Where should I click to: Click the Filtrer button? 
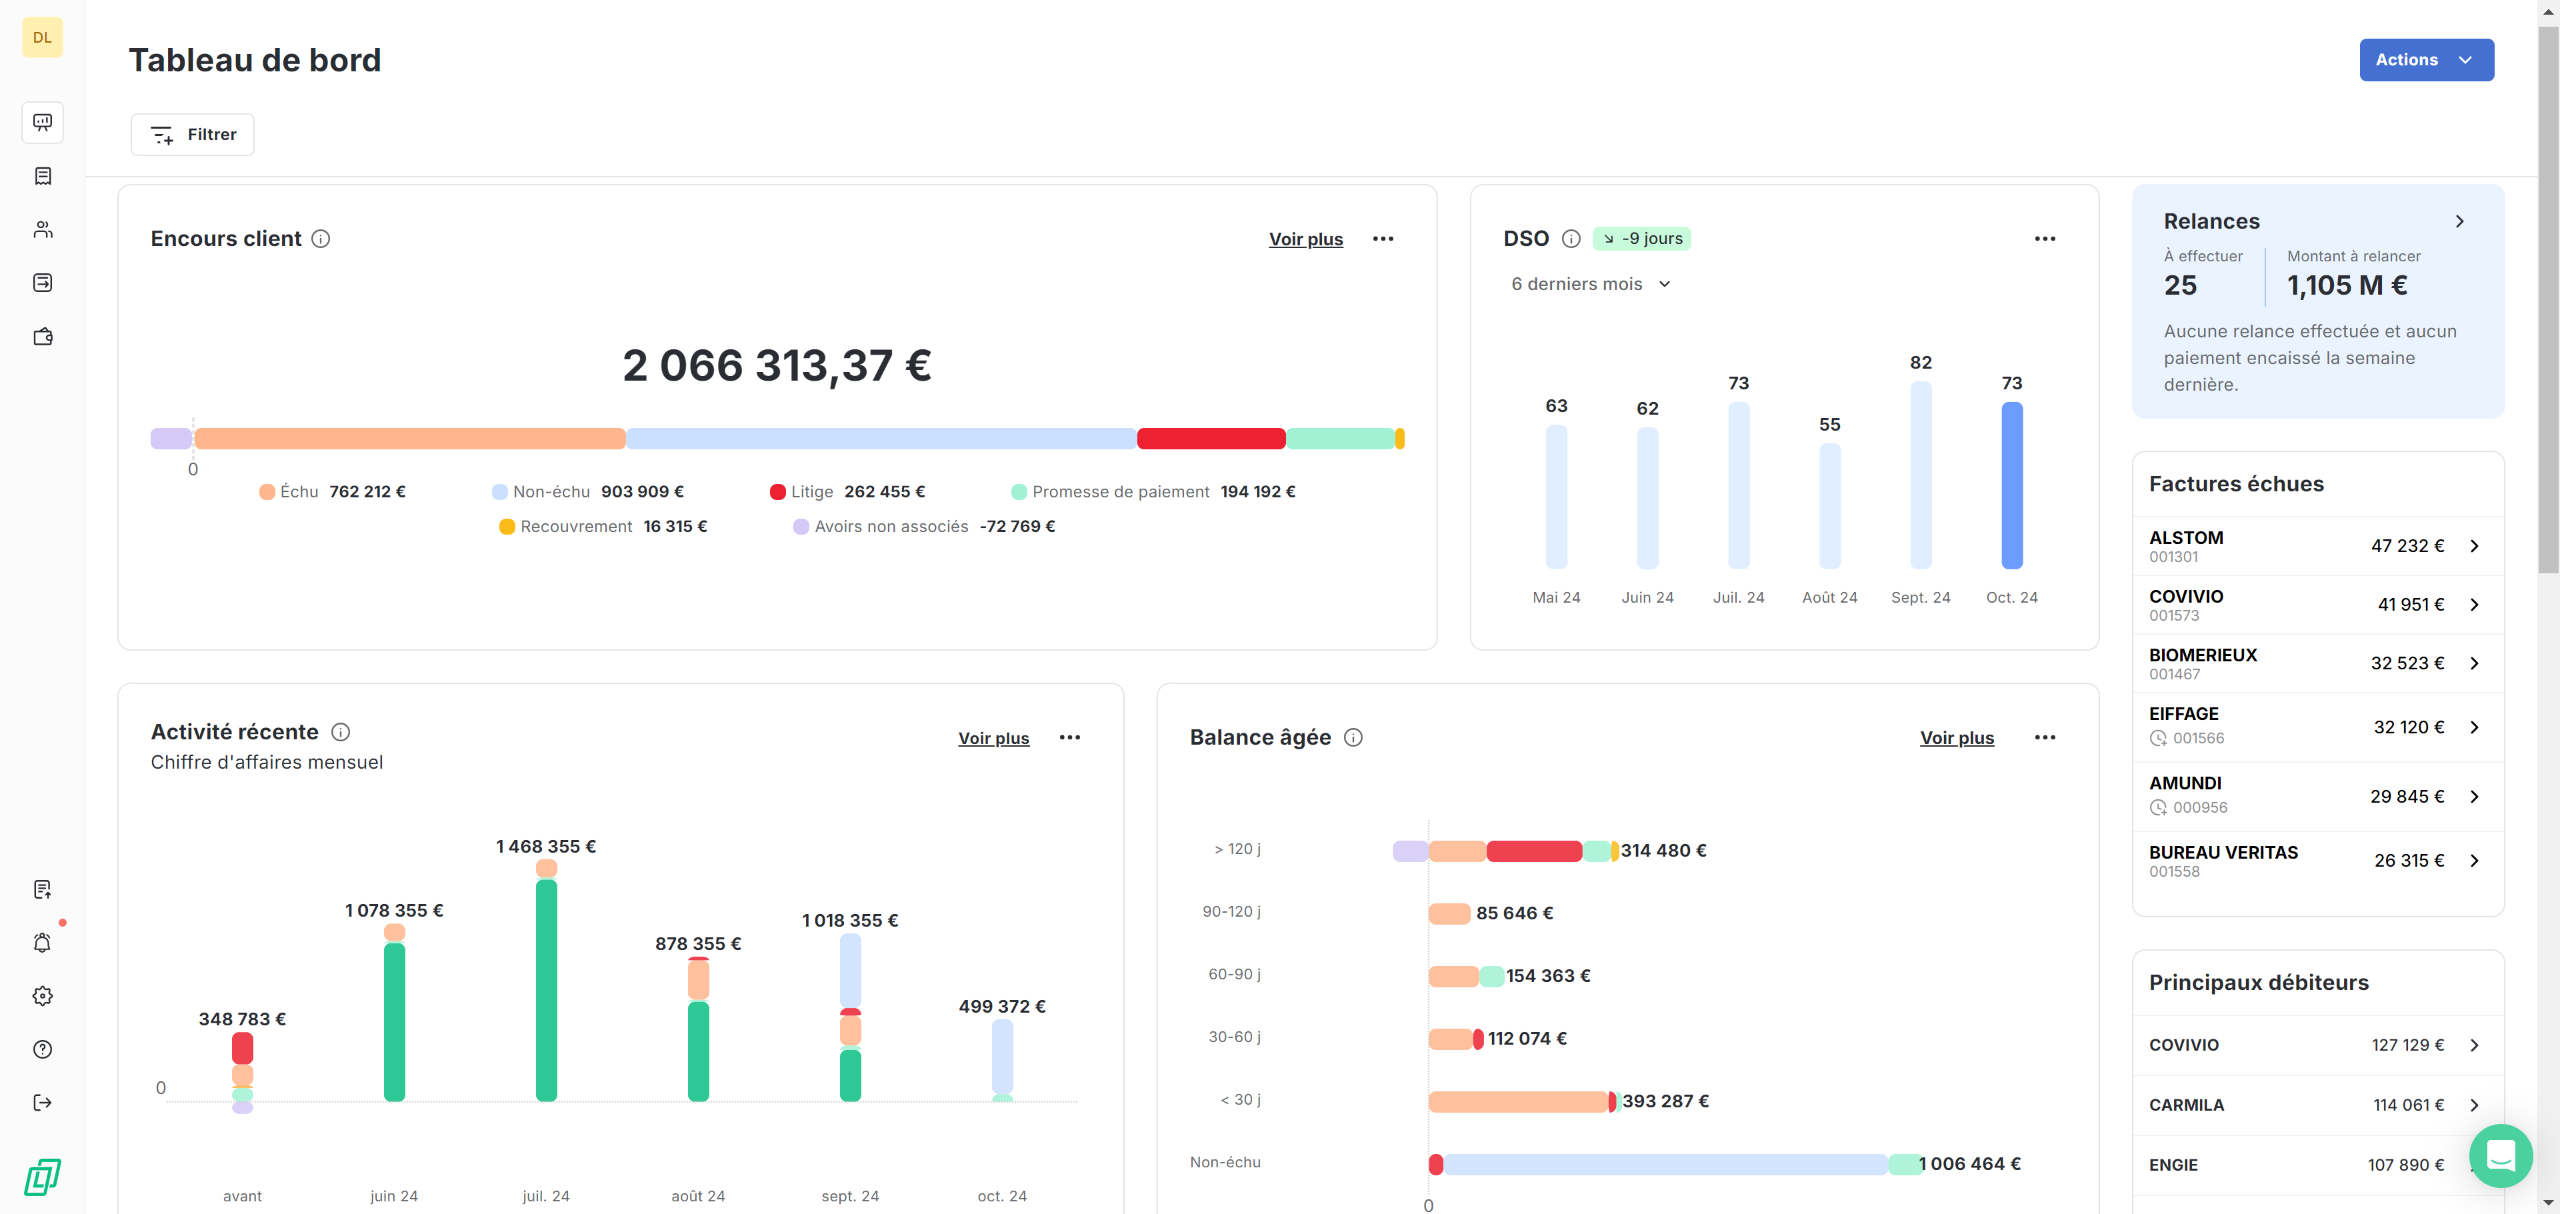coord(193,135)
